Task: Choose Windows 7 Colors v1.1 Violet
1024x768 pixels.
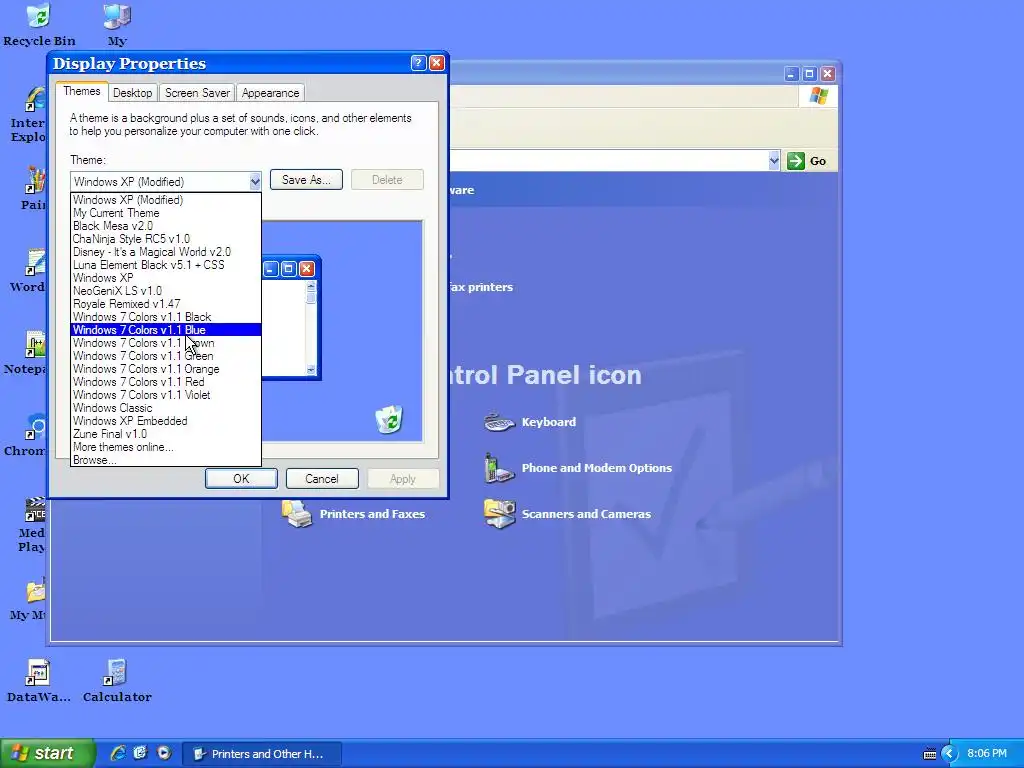Action: pyautogui.click(x=166, y=395)
